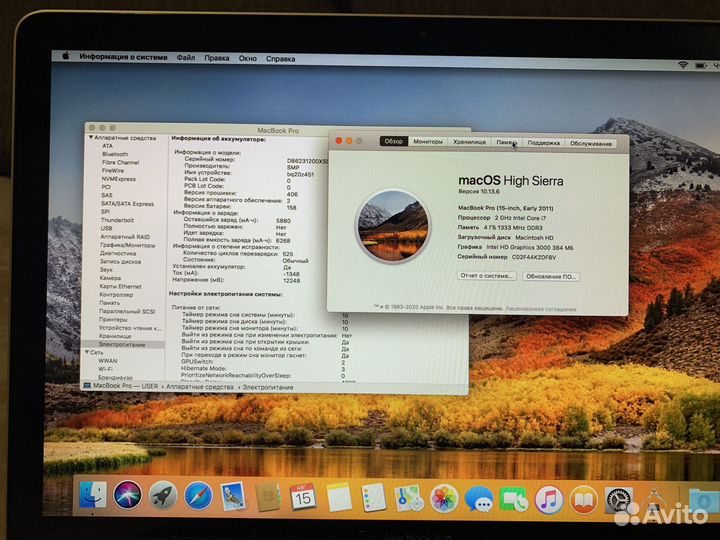Switch to the Поддержка tab
The width and height of the screenshot is (720, 540).
[x=543, y=143]
